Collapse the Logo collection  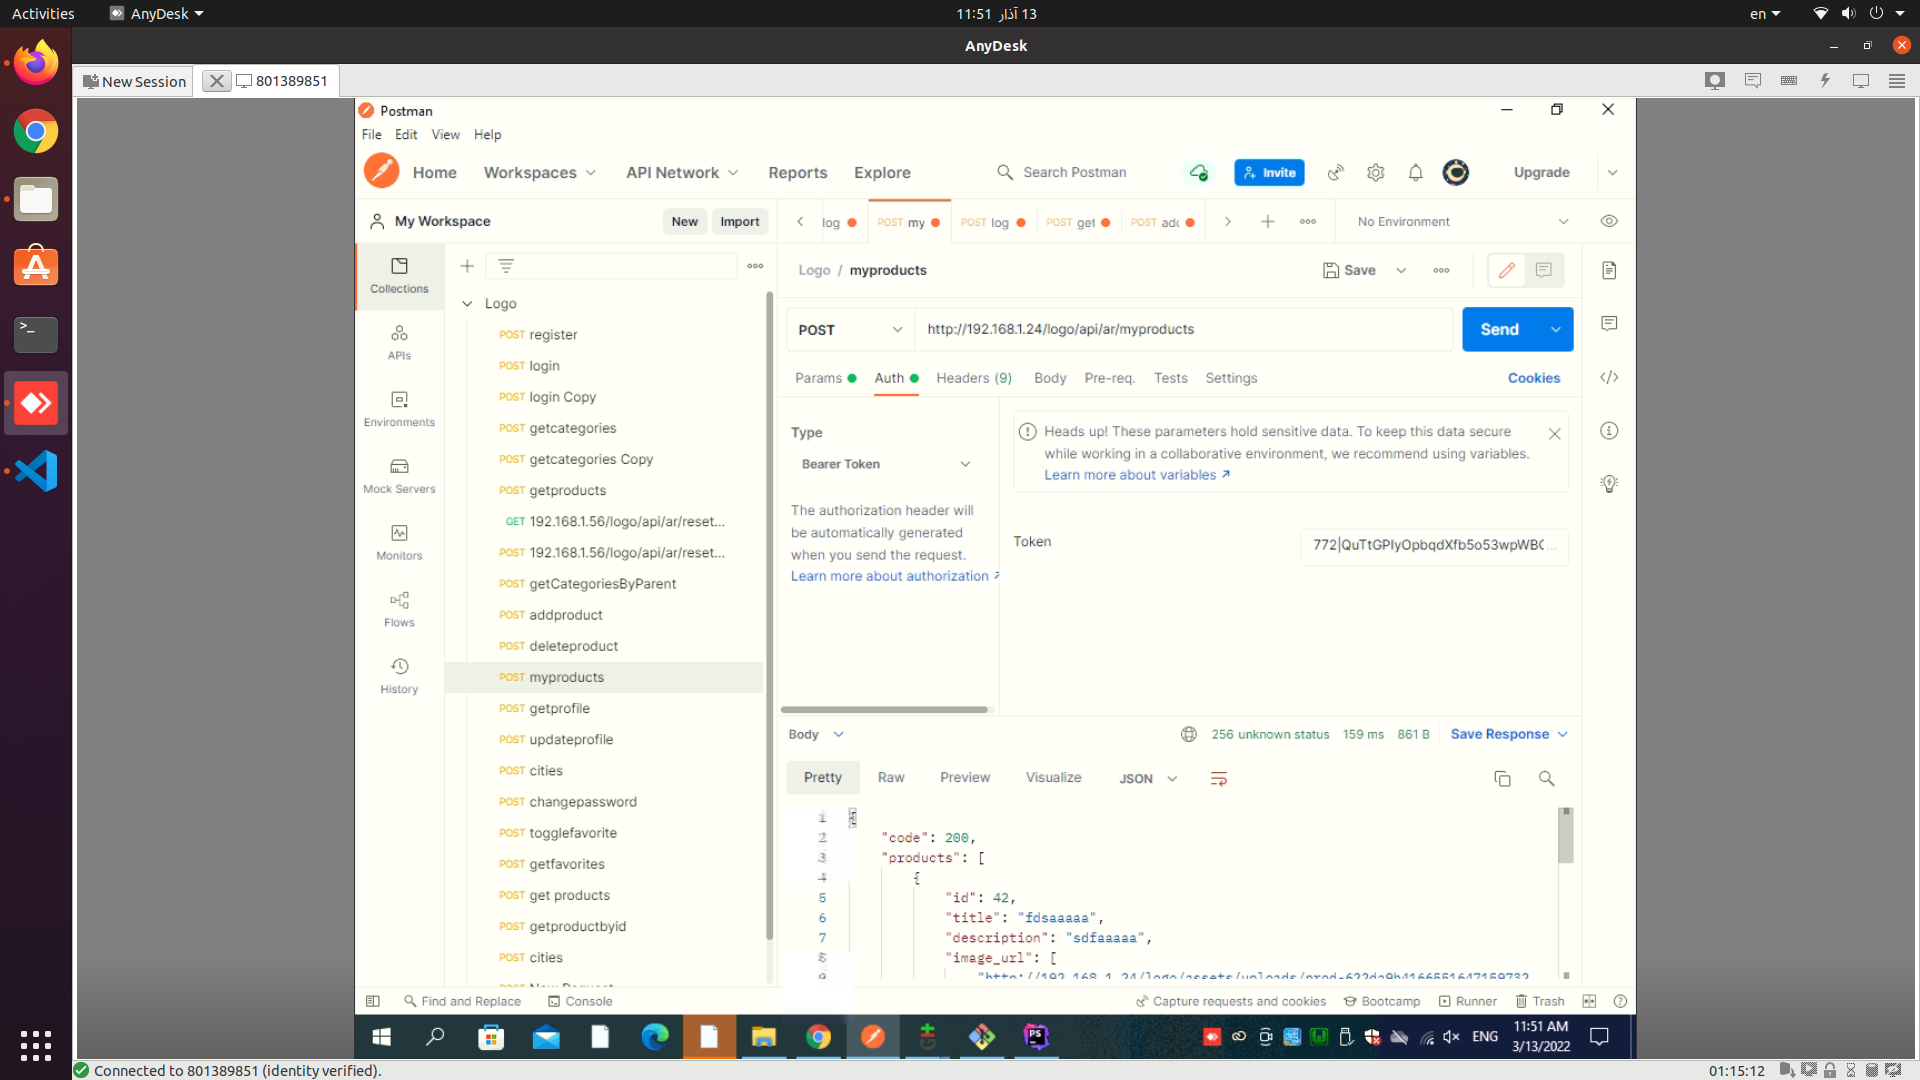467,303
